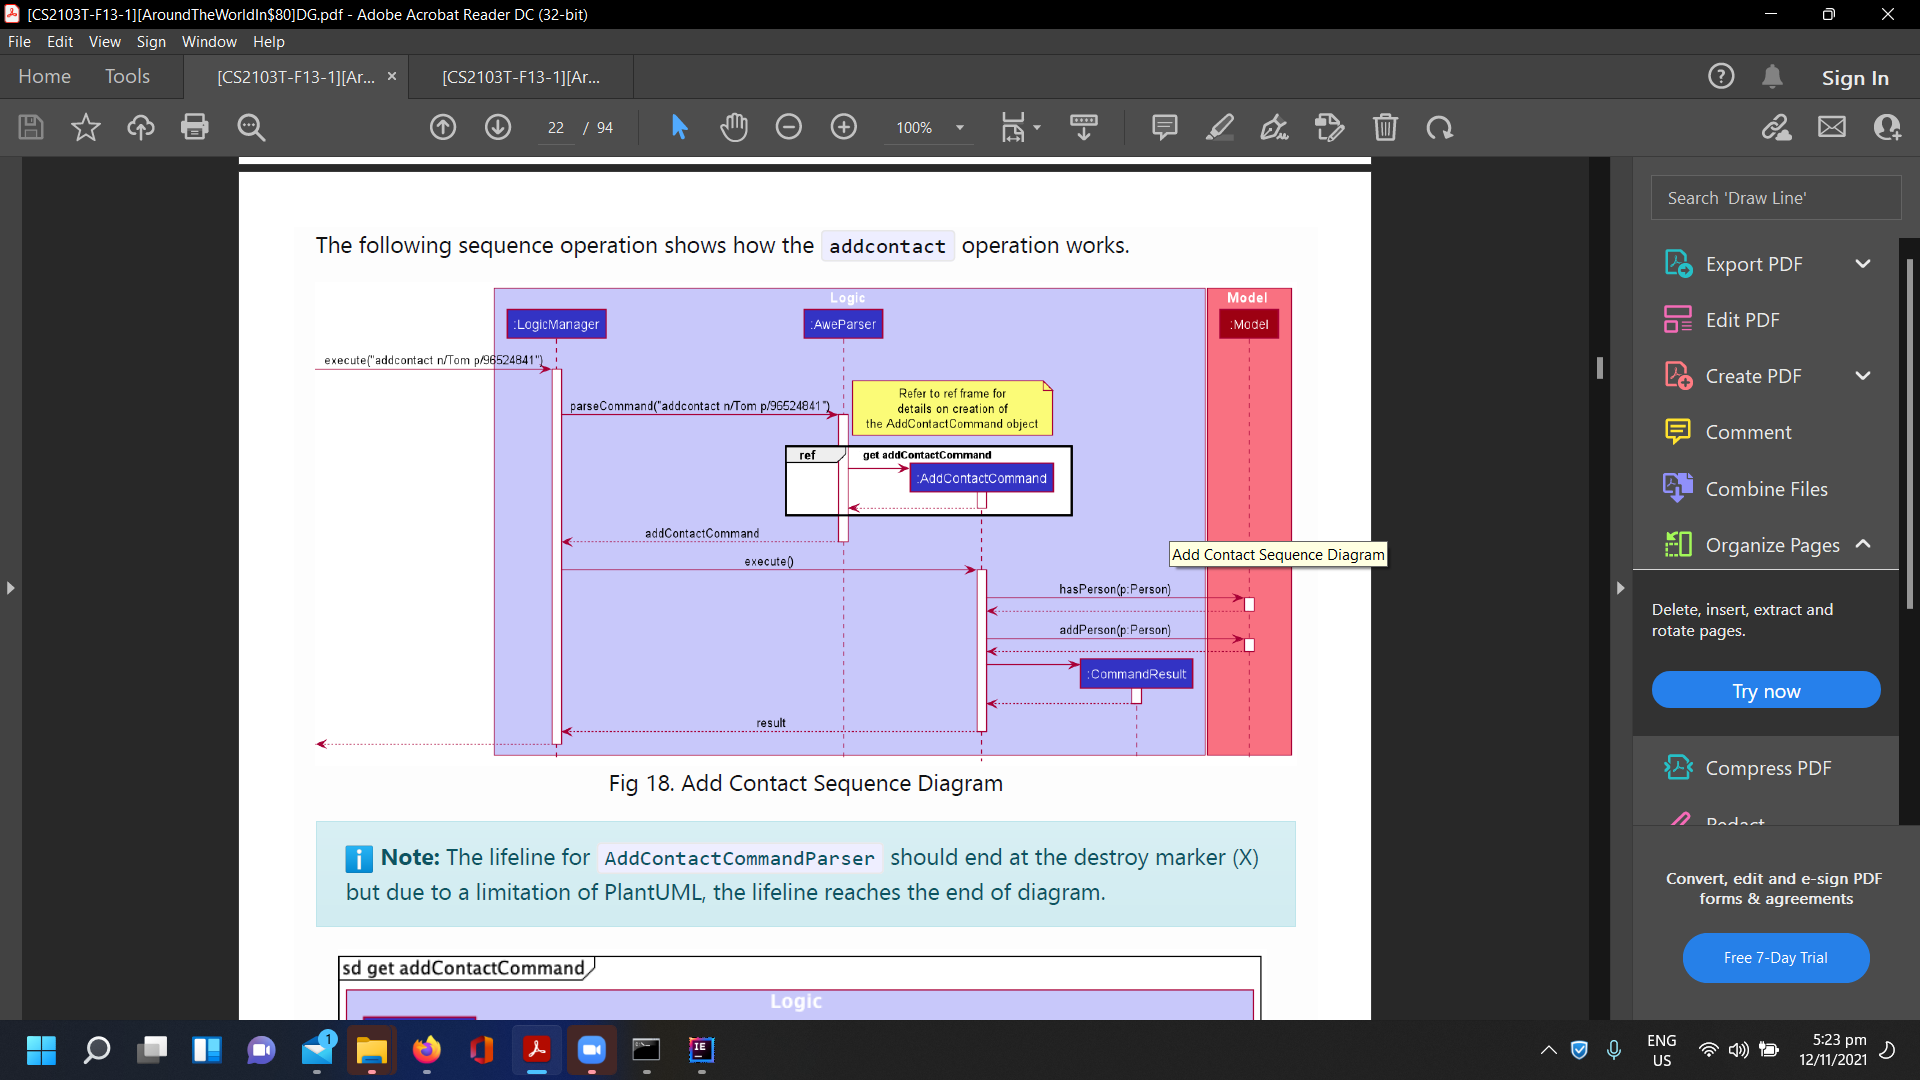This screenshot has width=1920, height=1080.
Task: Click the upload to cloud icon
Action: pos(141,127)
